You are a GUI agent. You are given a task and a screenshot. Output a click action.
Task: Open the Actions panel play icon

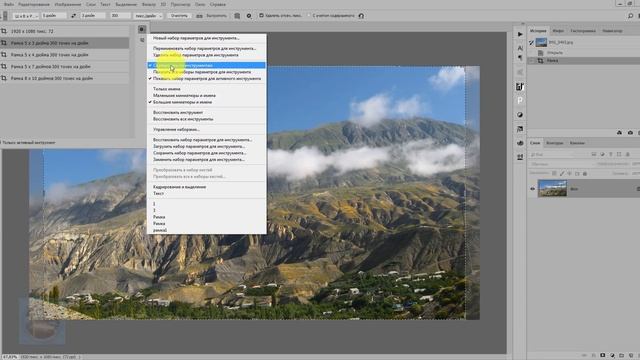(x=520, y=34)
